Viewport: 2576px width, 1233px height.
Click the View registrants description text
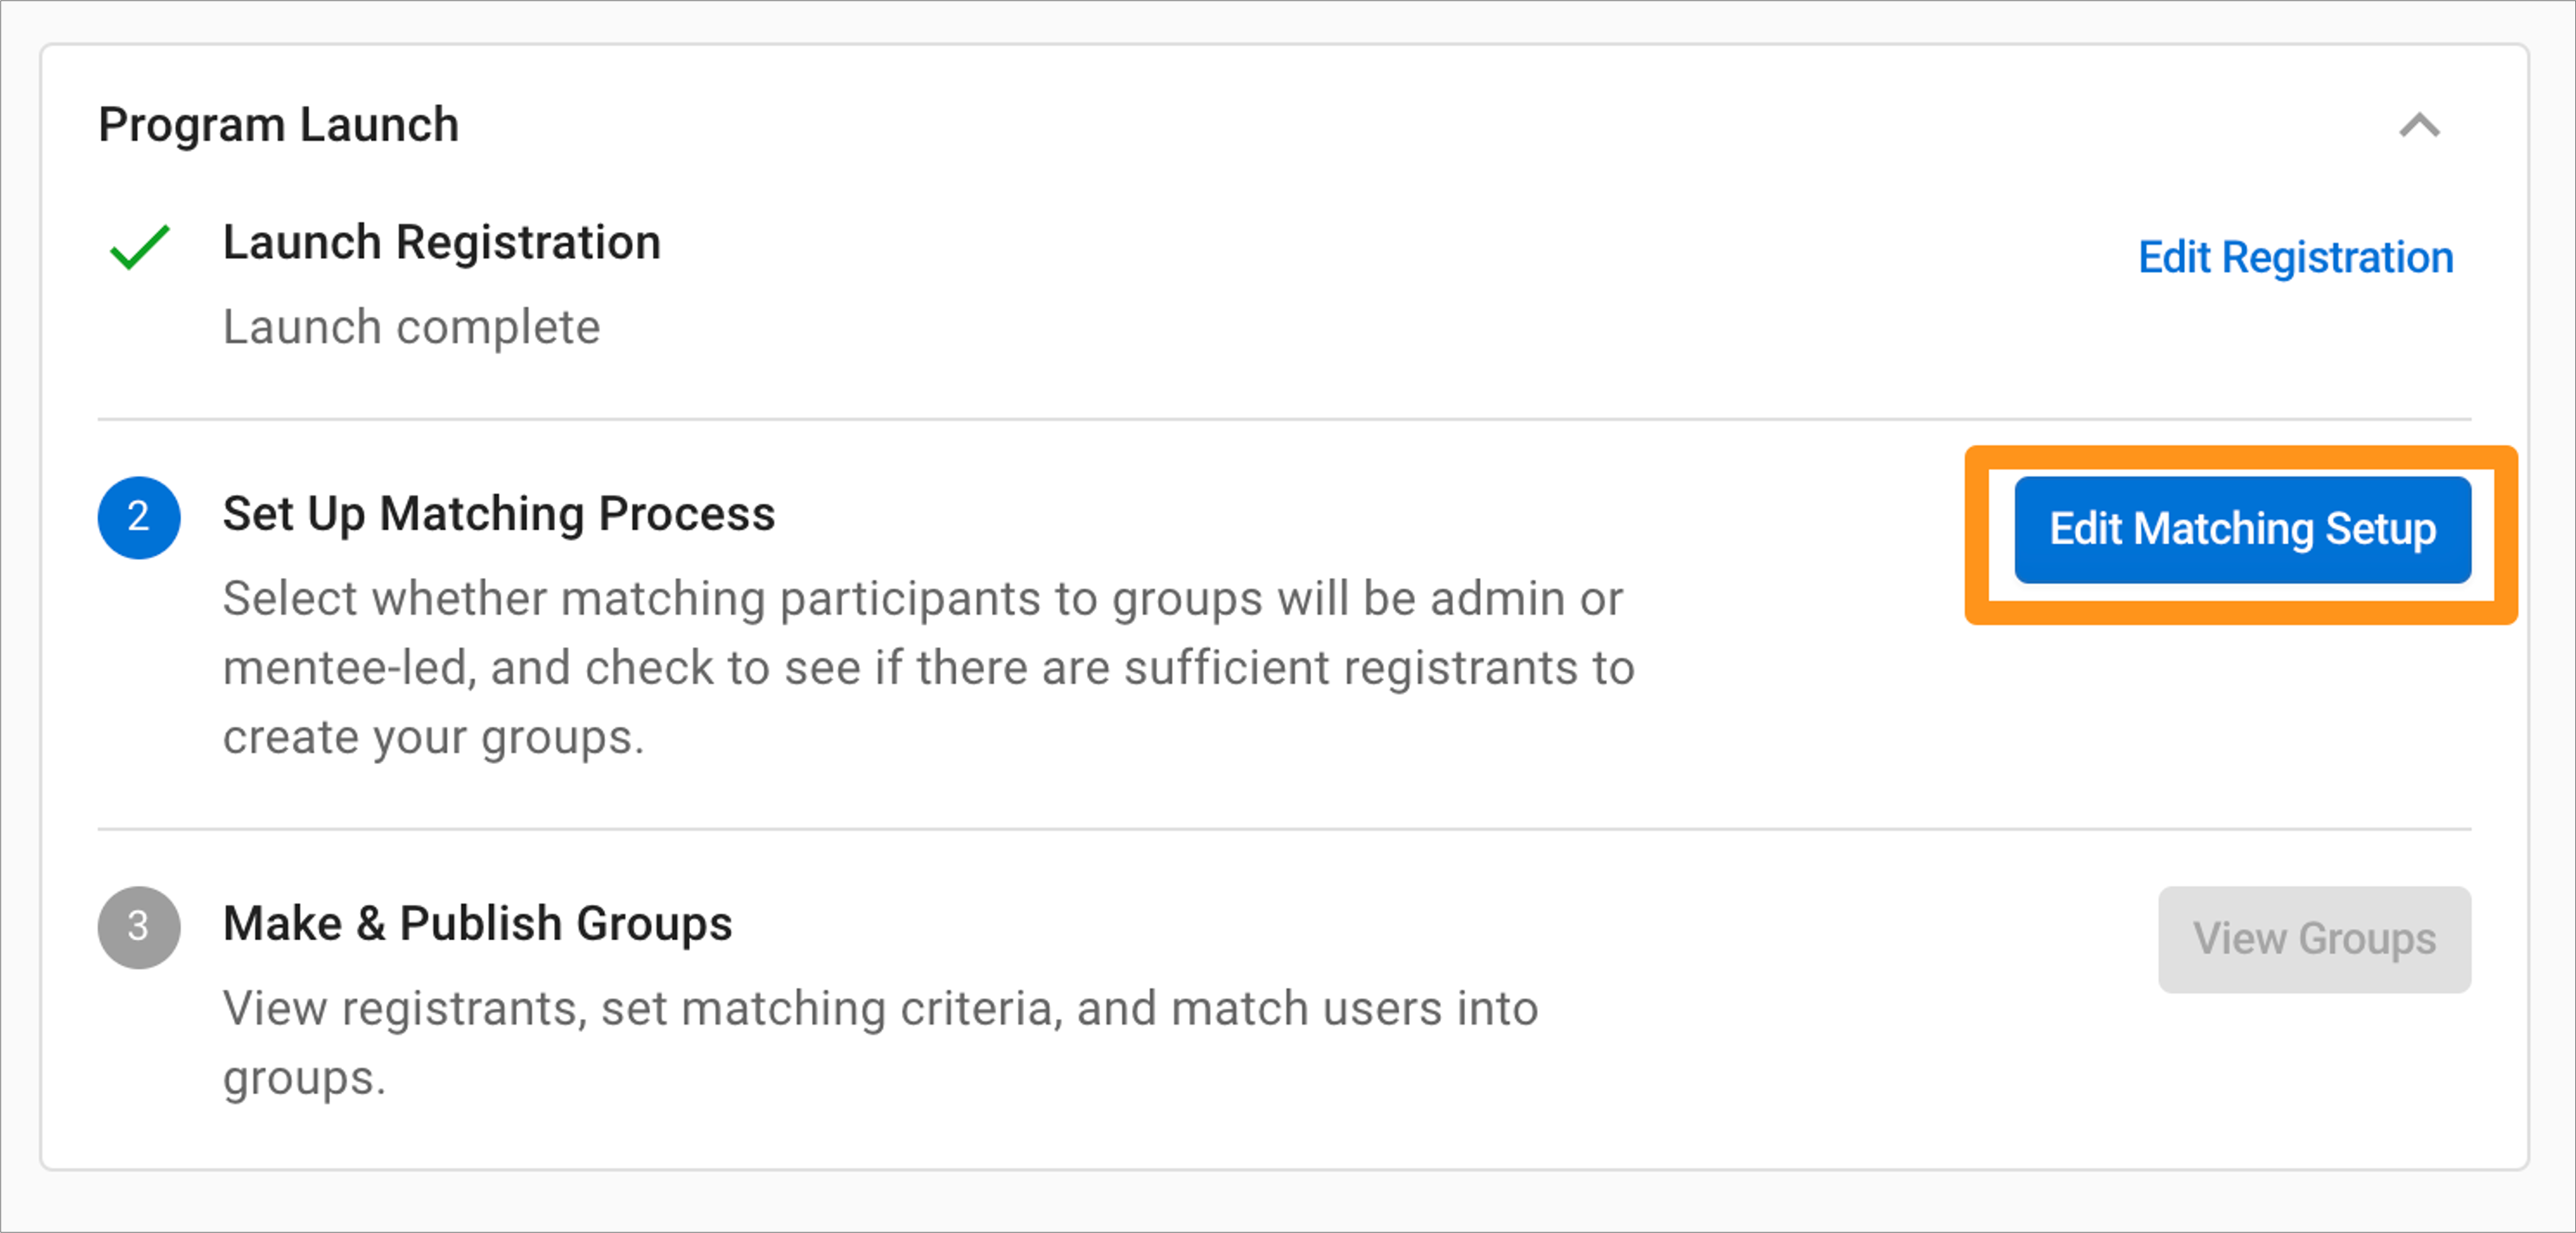point(880,1043)
